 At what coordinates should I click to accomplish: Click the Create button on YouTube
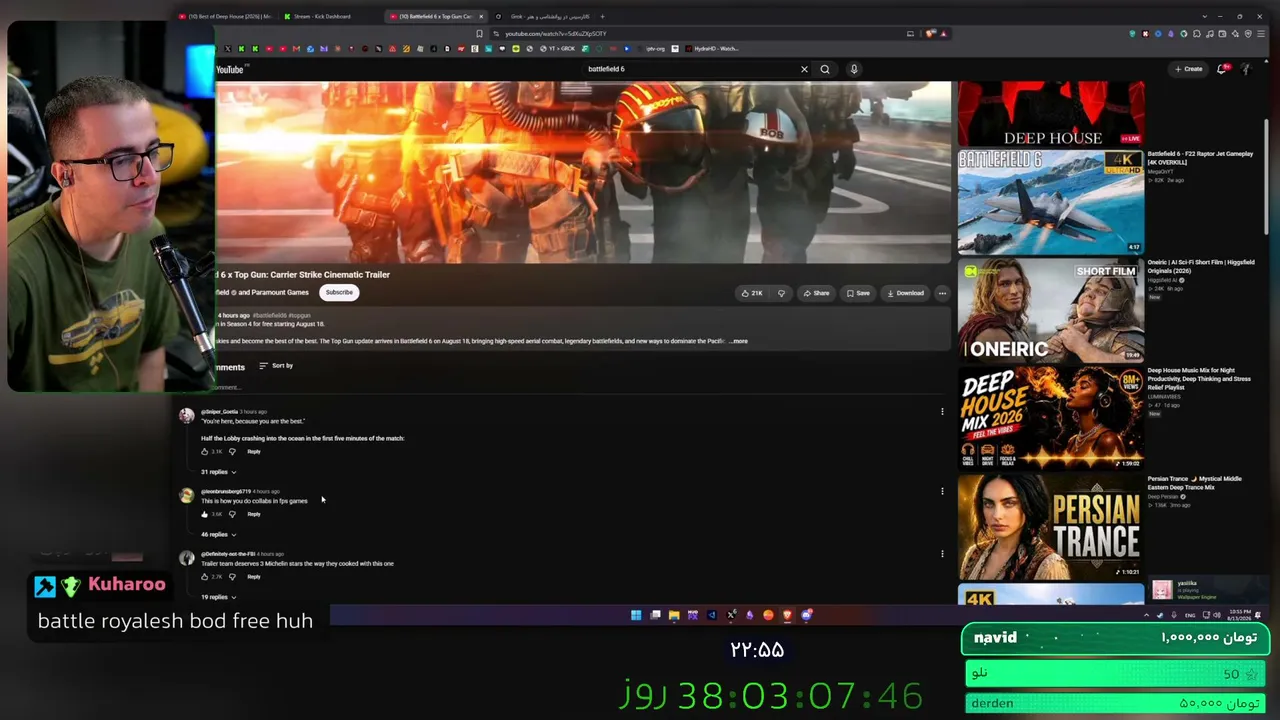coord(1189,69)
